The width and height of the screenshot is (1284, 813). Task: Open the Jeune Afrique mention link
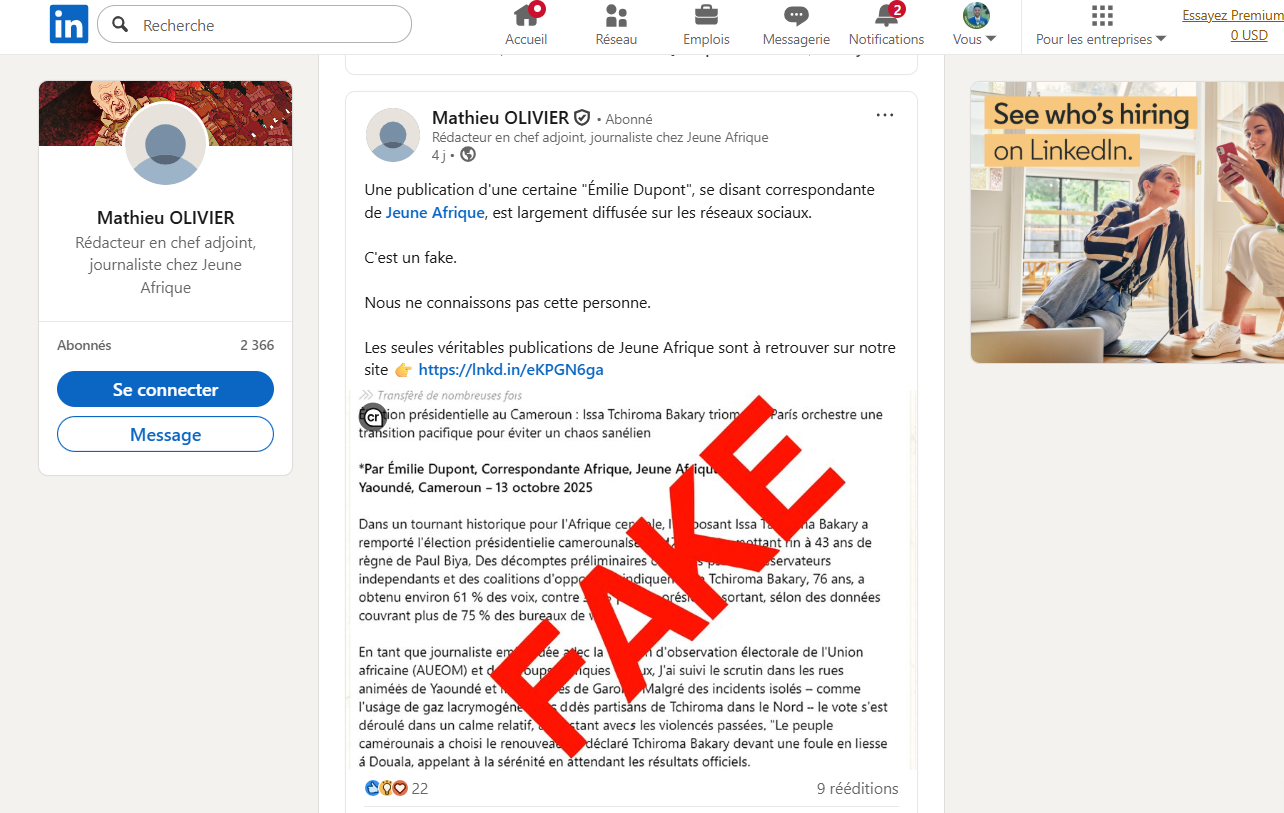[x=435, y=212]
